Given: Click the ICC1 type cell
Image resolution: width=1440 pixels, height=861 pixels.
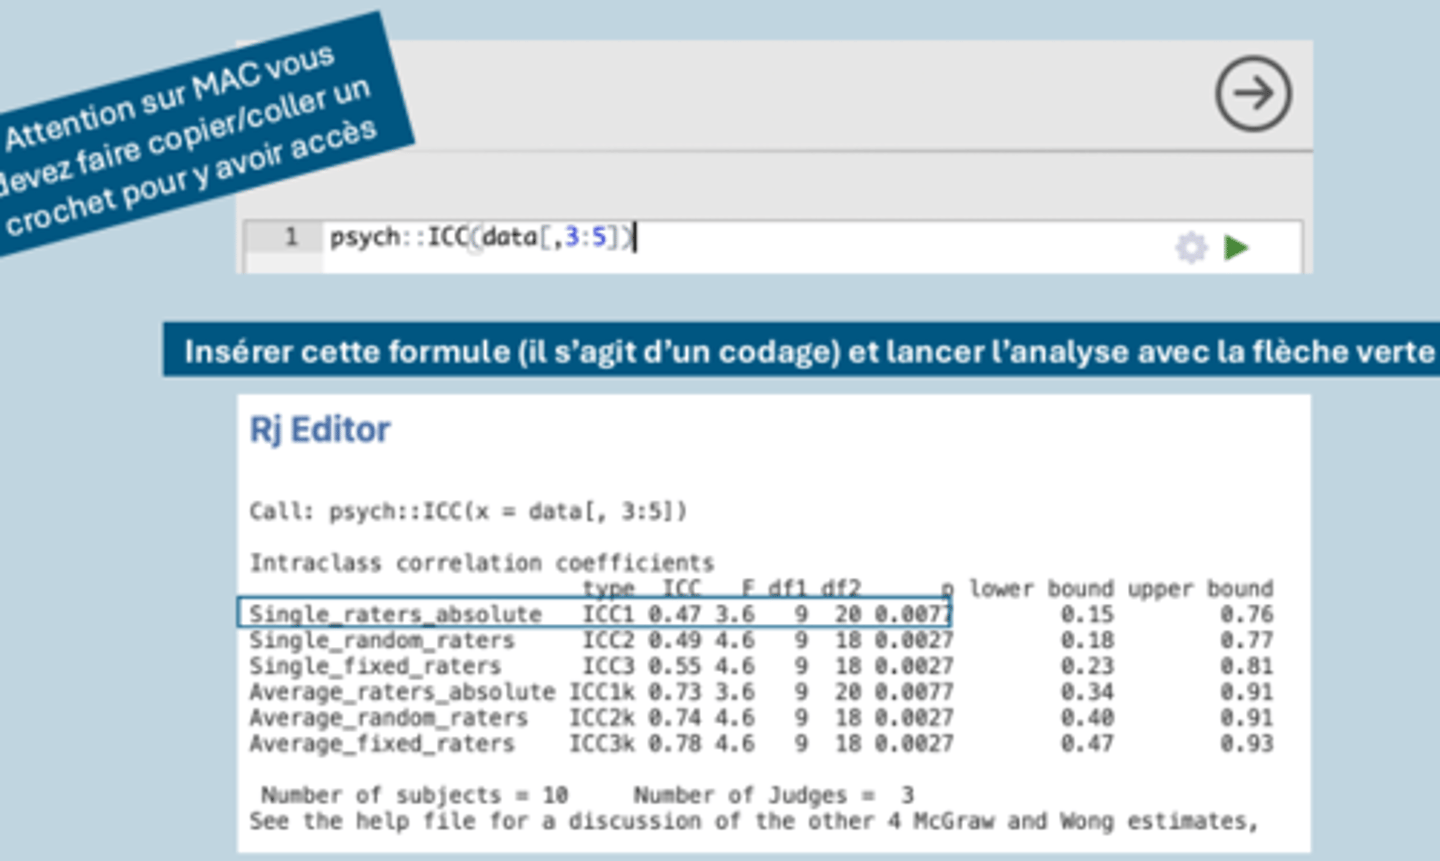Looking at the screenshot, I should pyautogui.click(x=608, y=614).
